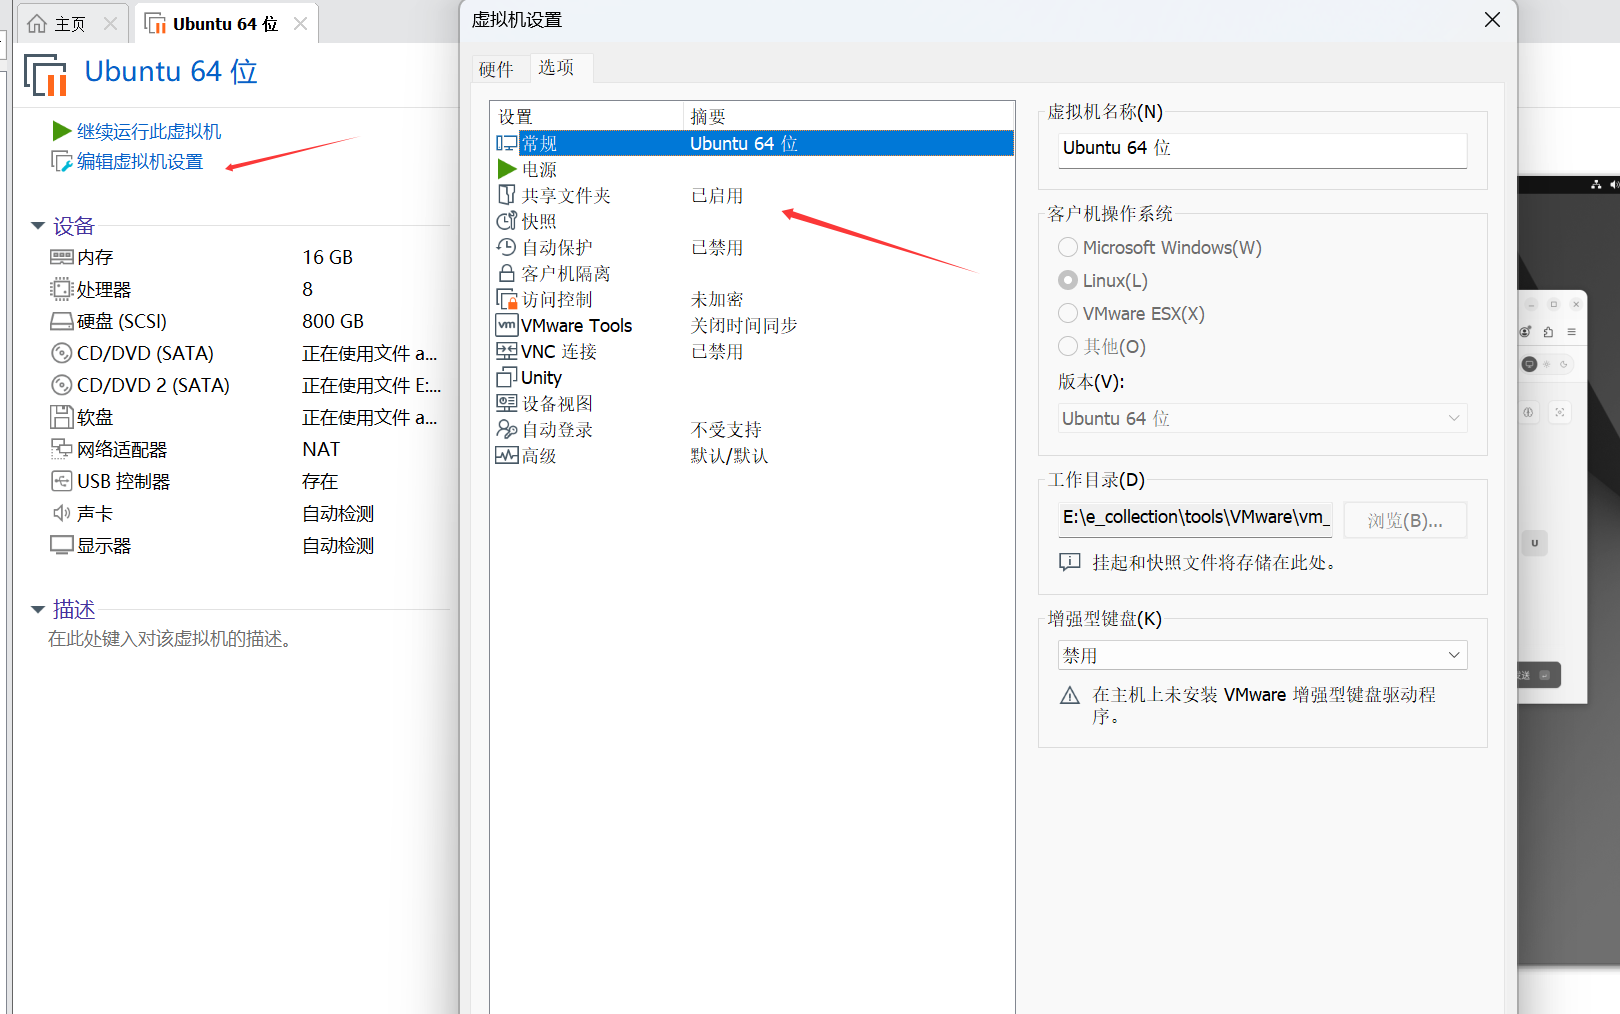Click the 常规 (General) settings icon
Viewport: 1620px width, 1014px height.
[507, 144]
